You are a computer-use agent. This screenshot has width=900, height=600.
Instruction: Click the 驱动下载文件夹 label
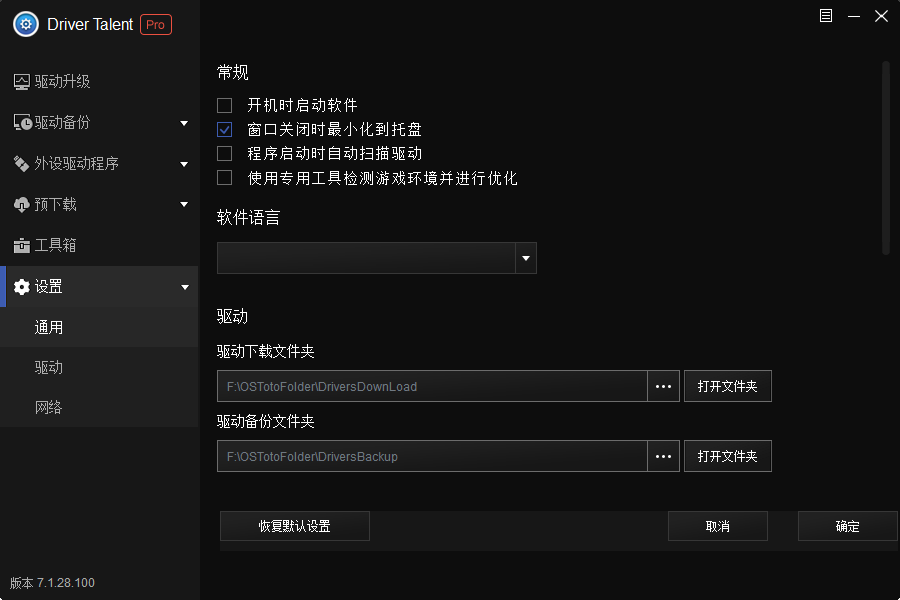tap(266, 351)
